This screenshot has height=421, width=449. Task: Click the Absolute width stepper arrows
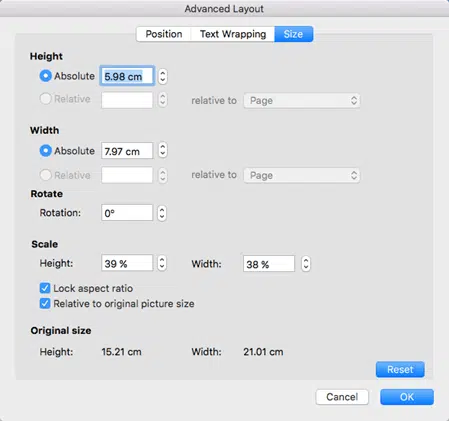coord(162,150)
